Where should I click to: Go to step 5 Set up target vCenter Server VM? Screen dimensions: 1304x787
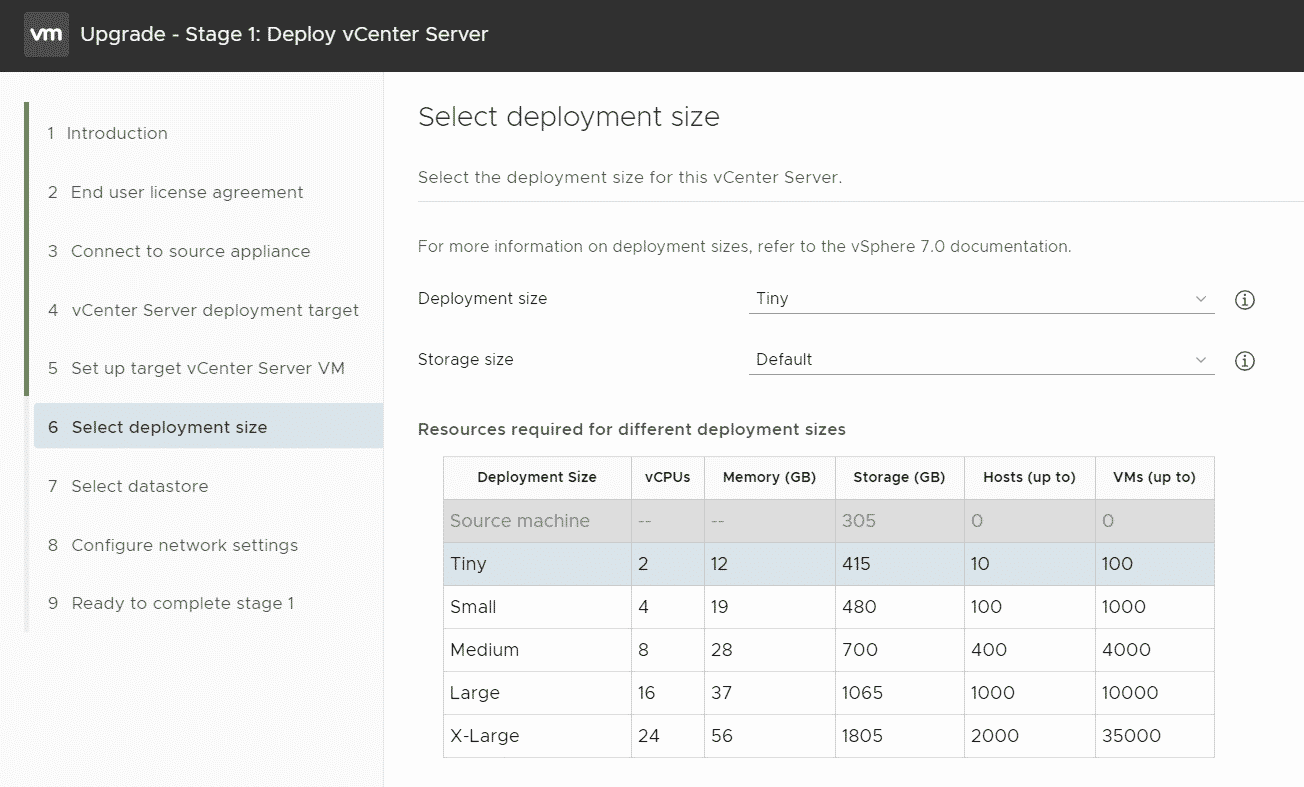[196, 368]
